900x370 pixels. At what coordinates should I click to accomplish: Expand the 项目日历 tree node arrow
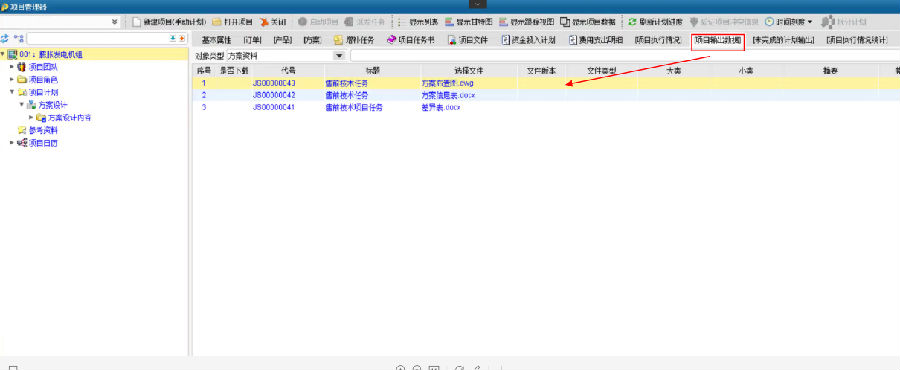(11, 142)
